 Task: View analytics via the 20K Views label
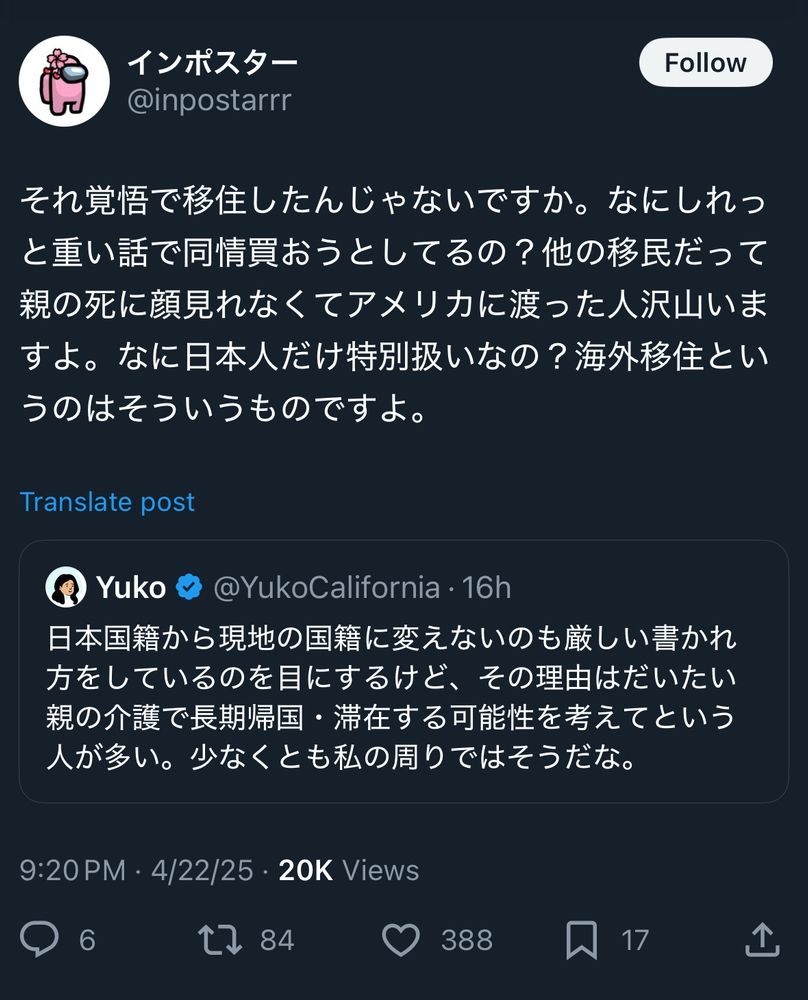point(349,870)
